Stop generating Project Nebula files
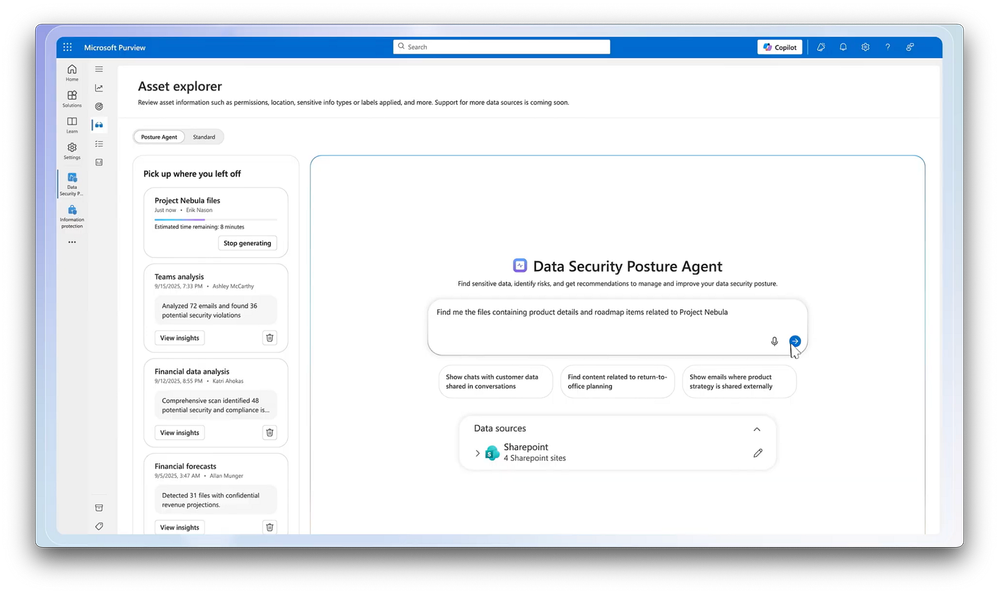999x594 pixels. [x=247, y=243]
